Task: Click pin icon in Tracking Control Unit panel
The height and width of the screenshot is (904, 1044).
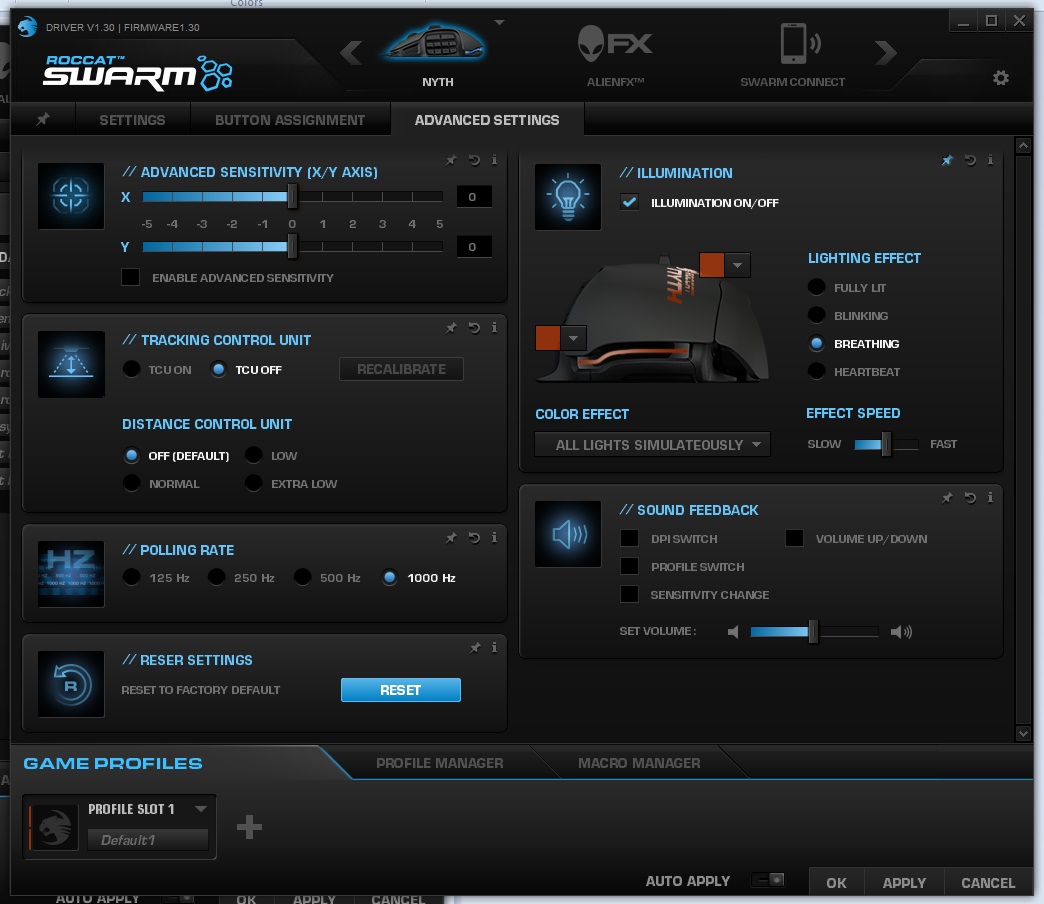Action: point(451,328)
